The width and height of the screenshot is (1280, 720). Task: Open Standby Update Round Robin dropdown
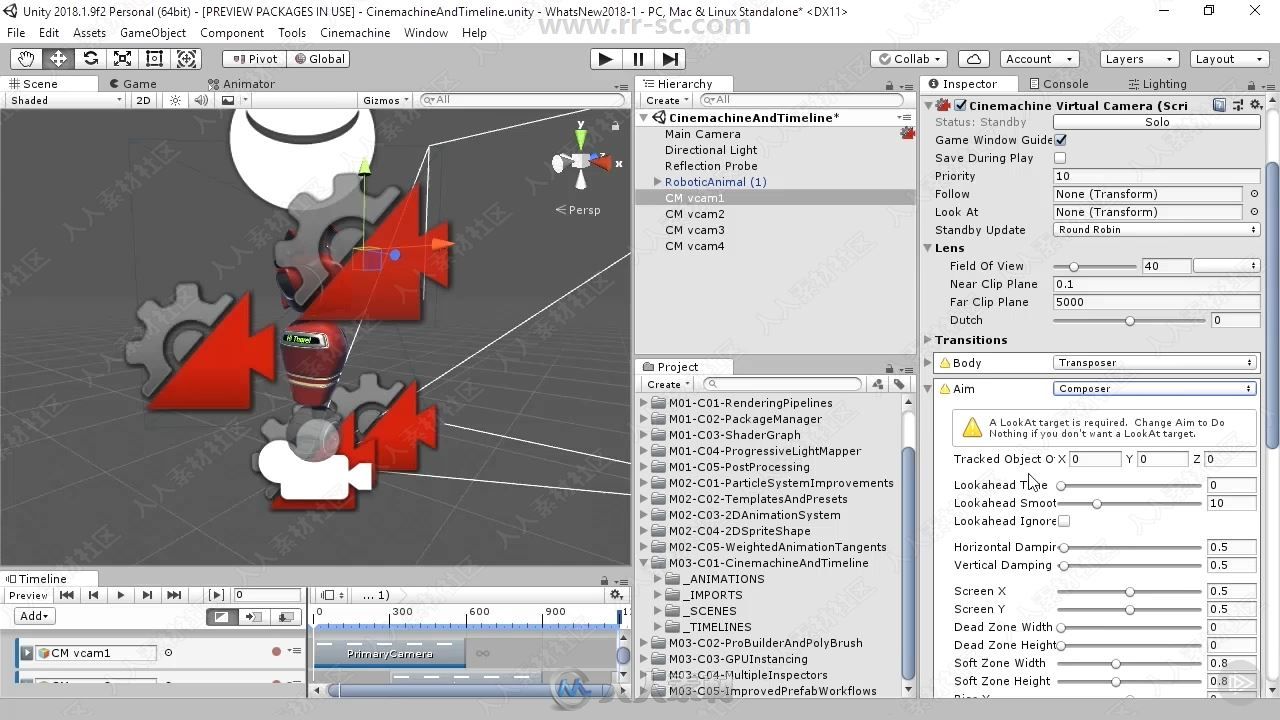1156,230
